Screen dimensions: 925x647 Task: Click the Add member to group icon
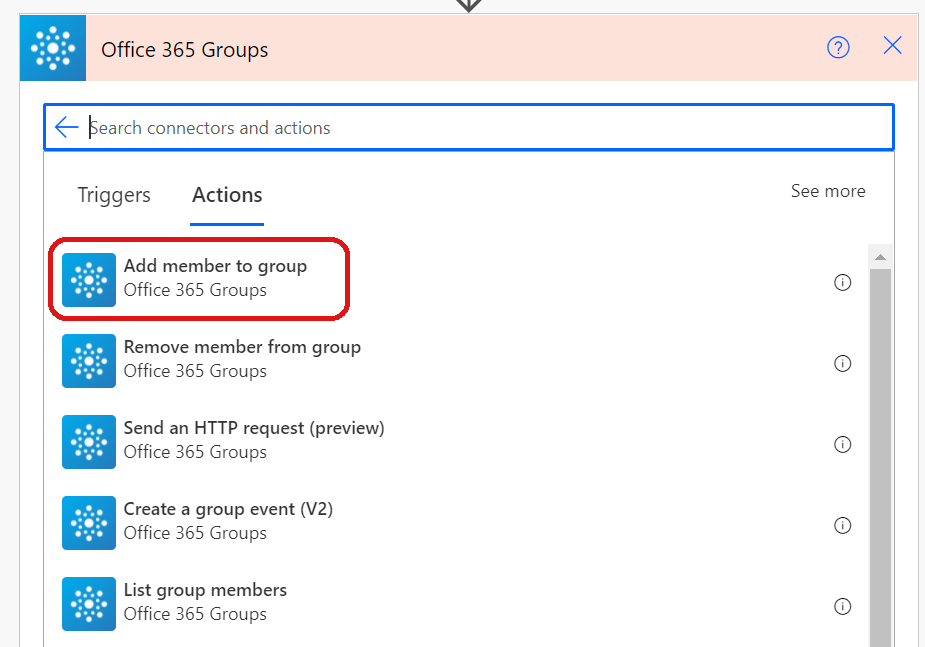pyautogui.click(x=89, y=280)
